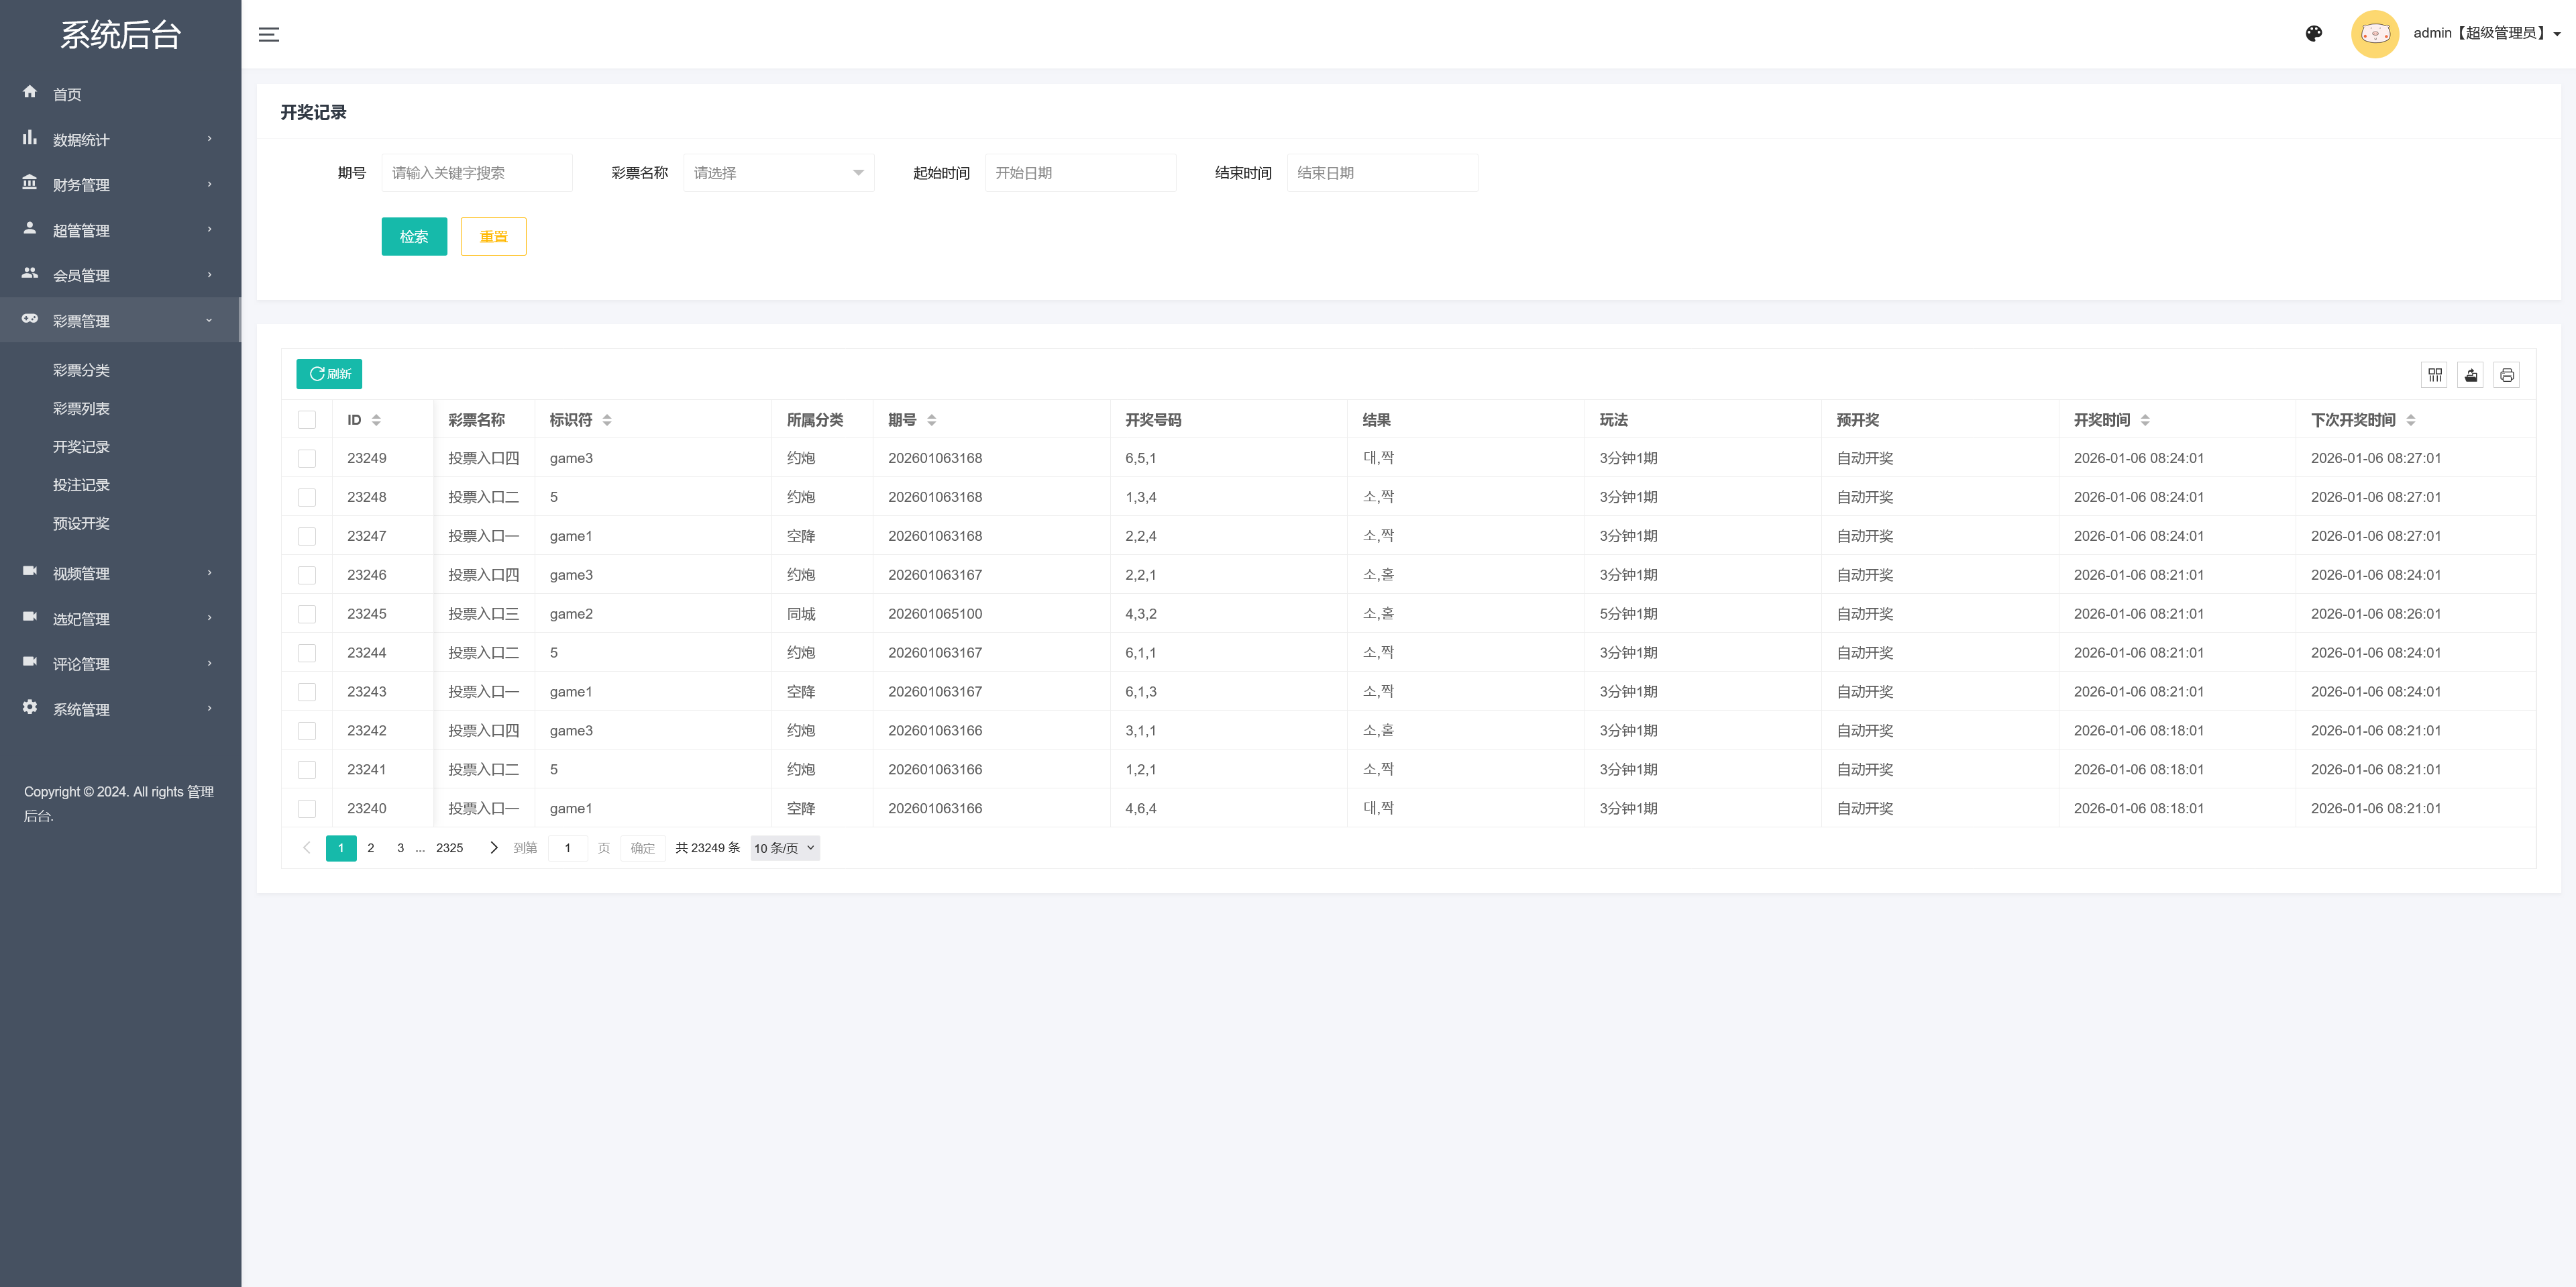This screenshot has height=1287, width=2576.
Task: Click the gamepad icon for 彩票管理
Action: (30, 319)
